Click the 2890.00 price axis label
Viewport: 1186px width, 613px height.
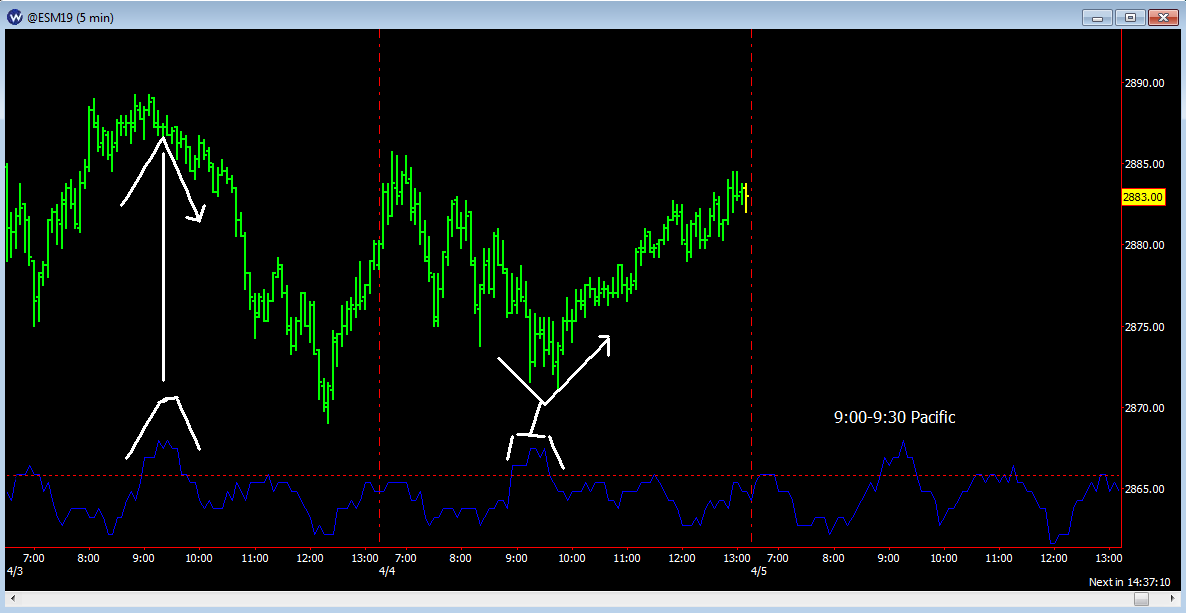[x=1144, y=82]
